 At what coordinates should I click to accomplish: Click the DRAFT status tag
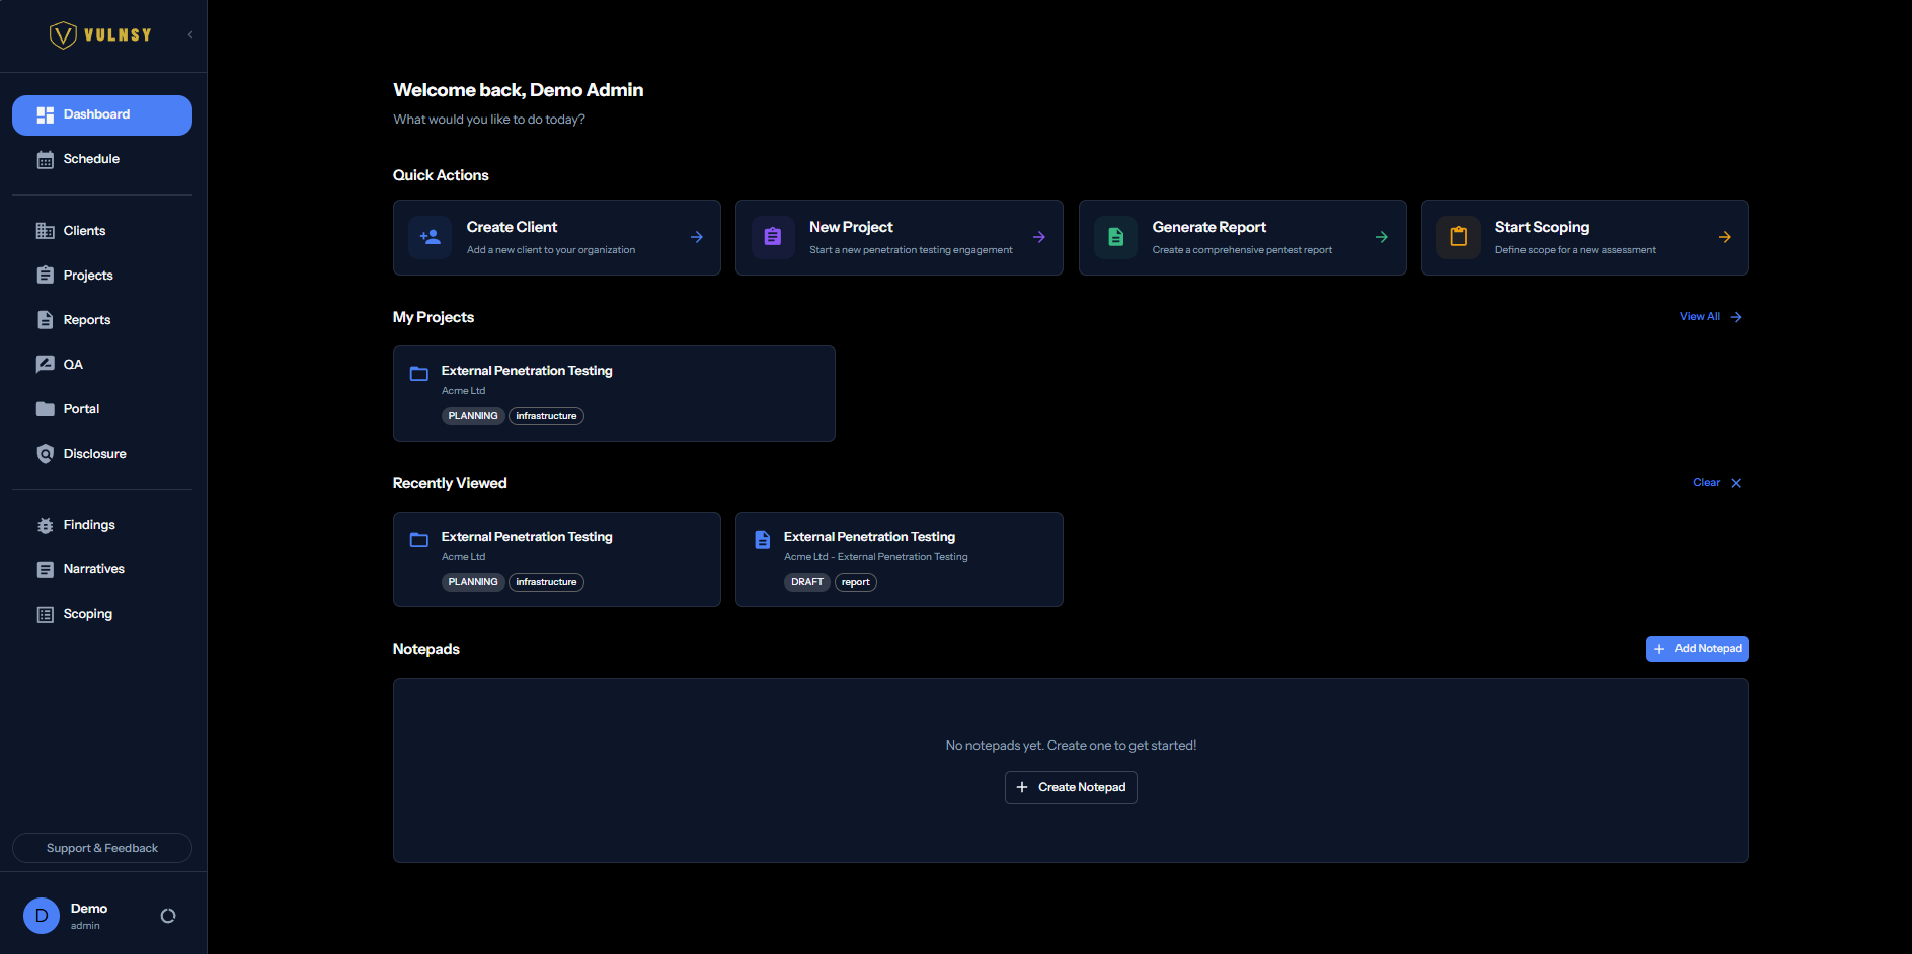tap(807, 582)
